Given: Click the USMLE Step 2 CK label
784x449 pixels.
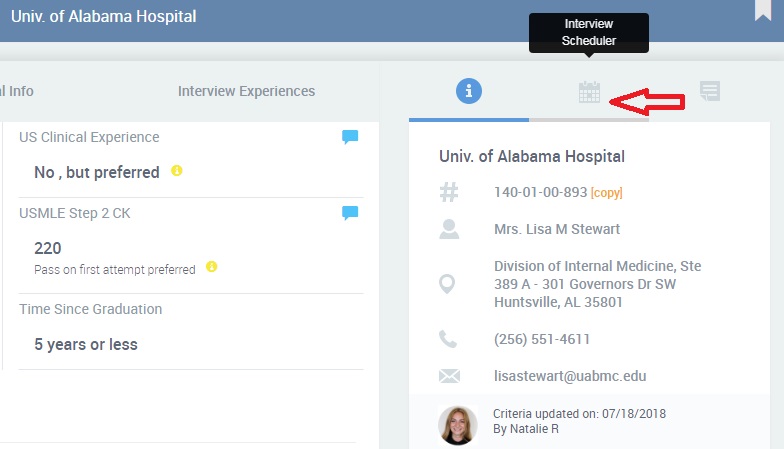Looking at the screenshot, I should click(74, 213).
